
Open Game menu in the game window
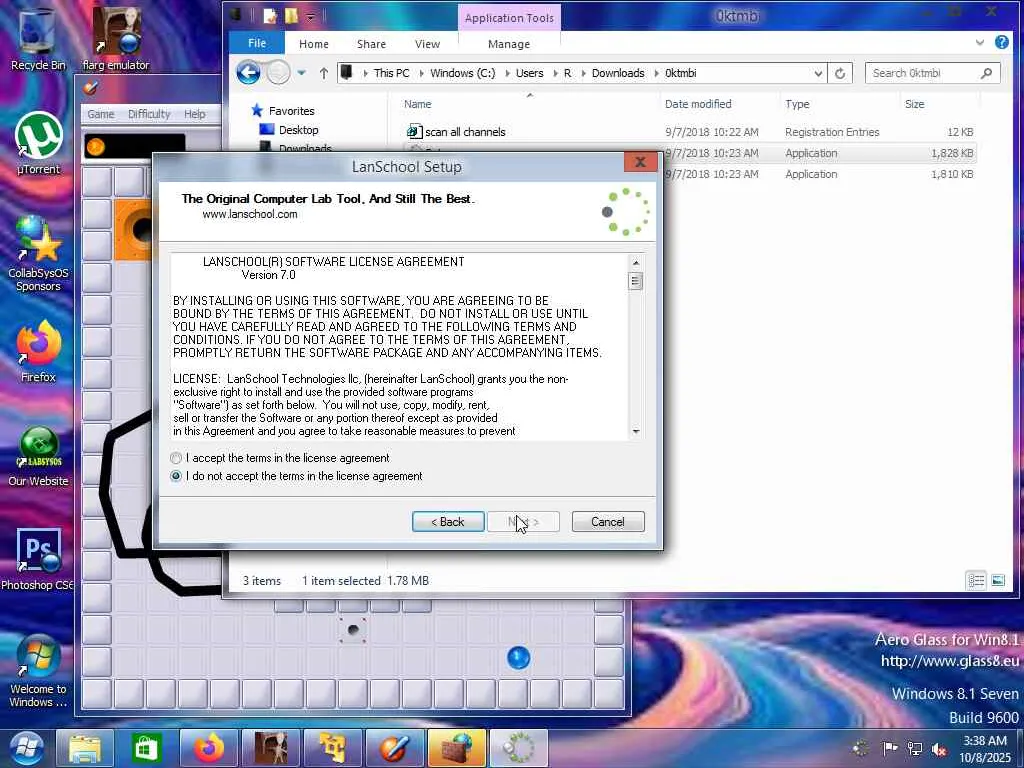[x=101, y=114]
